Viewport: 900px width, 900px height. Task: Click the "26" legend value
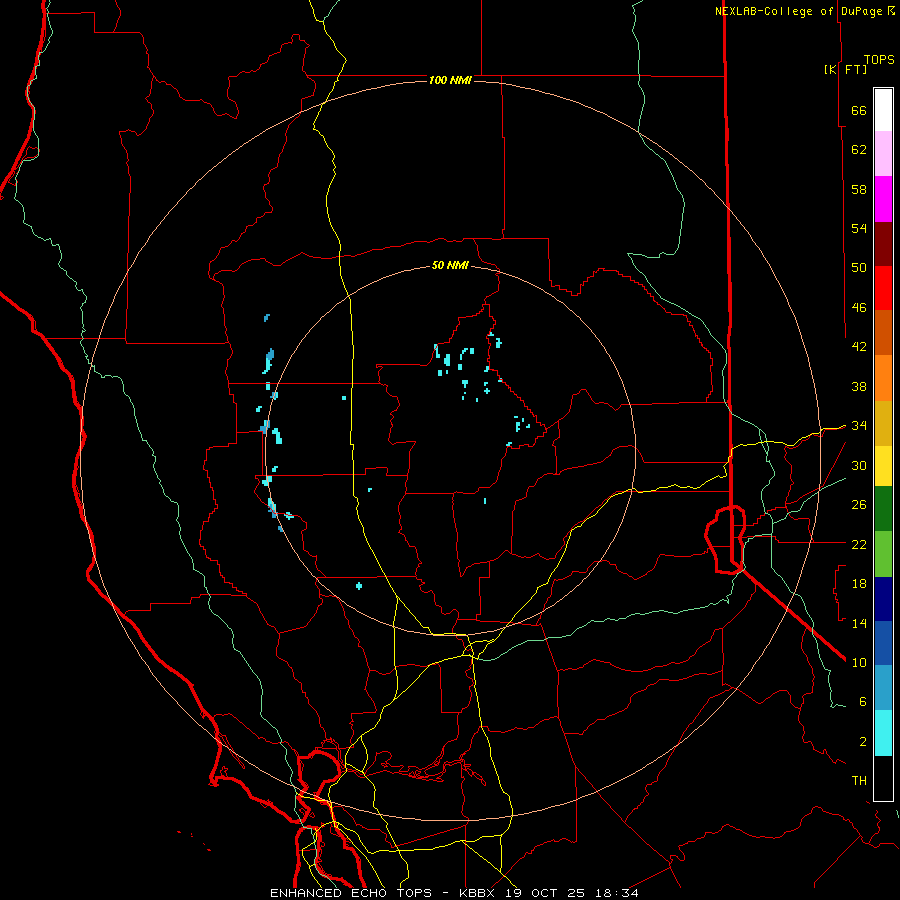[859, 505]
